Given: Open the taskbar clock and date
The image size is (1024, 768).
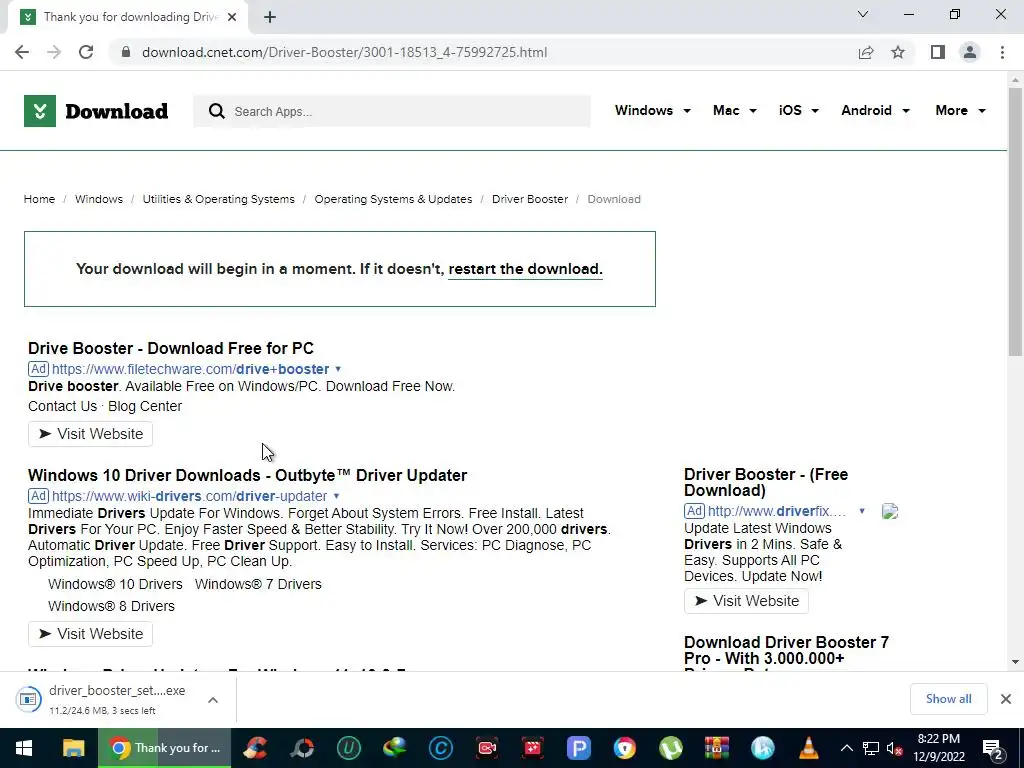Looking at the screenshot, I should 938,748.
